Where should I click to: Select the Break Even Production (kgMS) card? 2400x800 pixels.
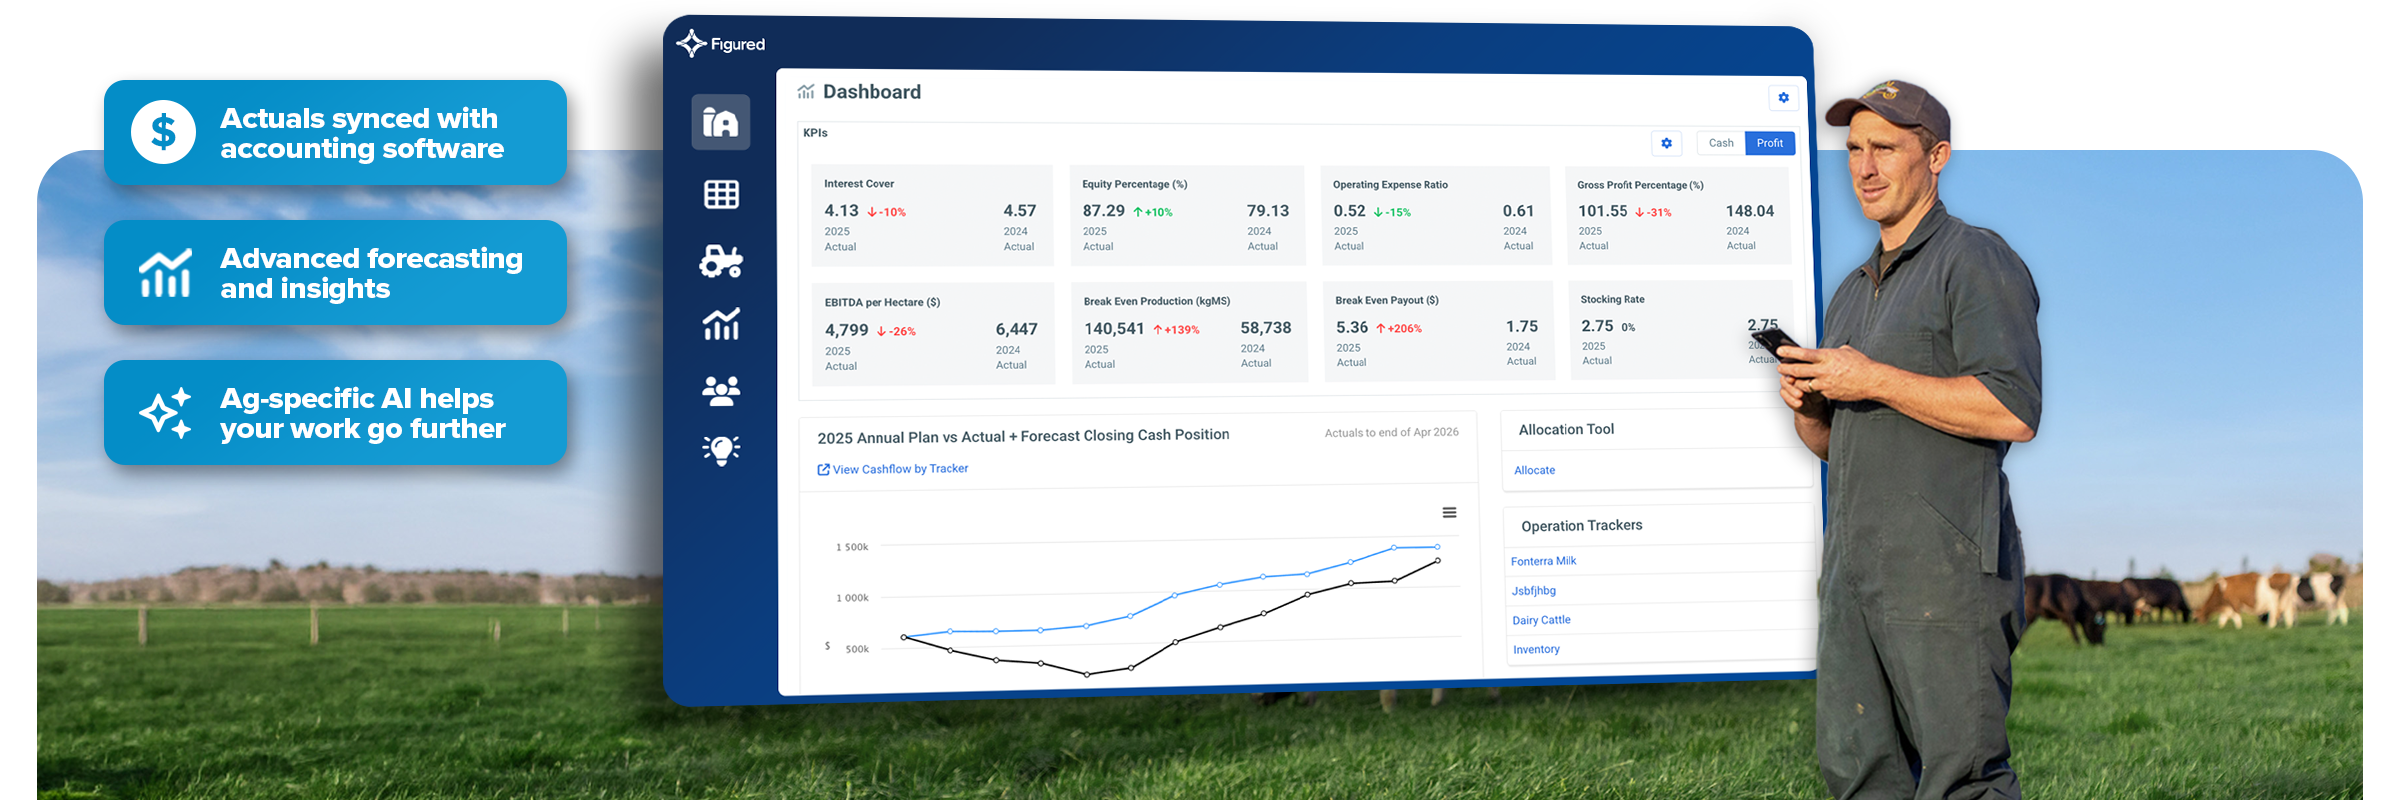[1189, 332]
